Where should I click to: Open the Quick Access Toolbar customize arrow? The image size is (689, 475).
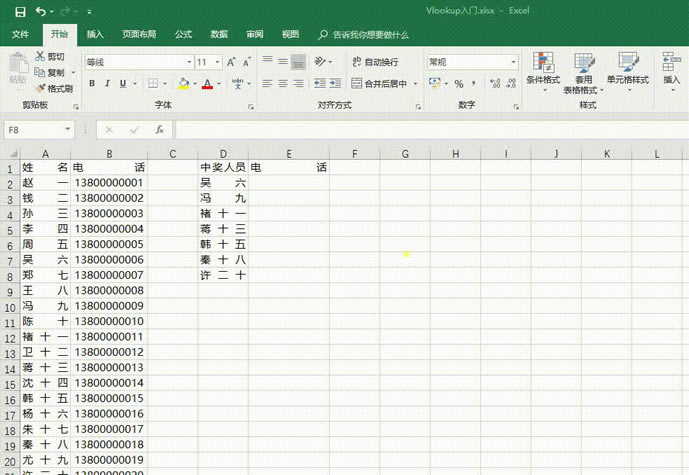tap(89, 12)
